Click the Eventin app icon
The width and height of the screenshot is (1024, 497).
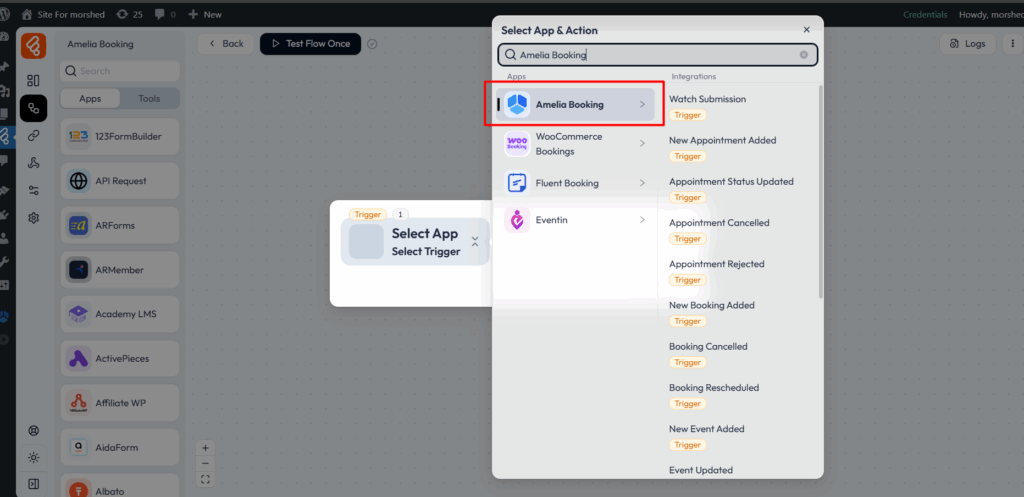[x=517, y=220]
